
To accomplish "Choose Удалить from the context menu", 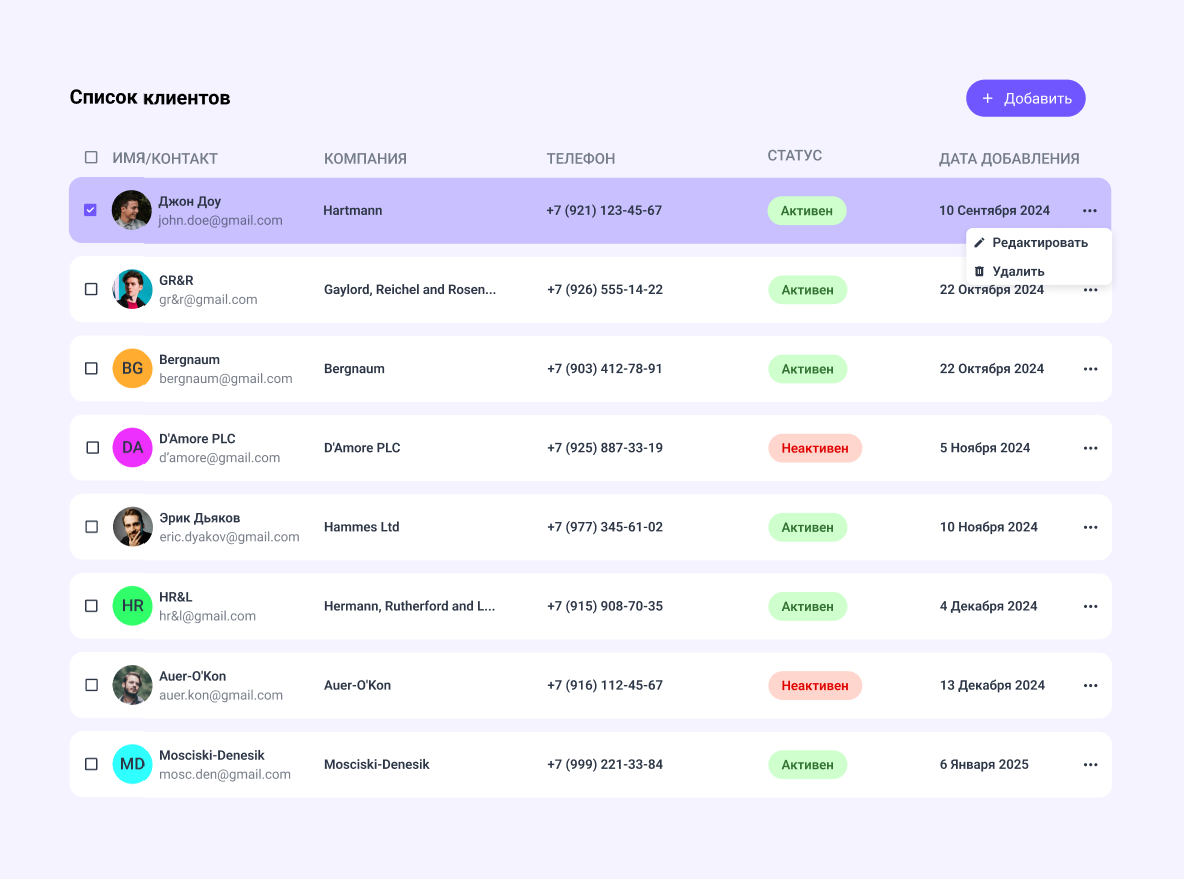I will pos(1018,271).
